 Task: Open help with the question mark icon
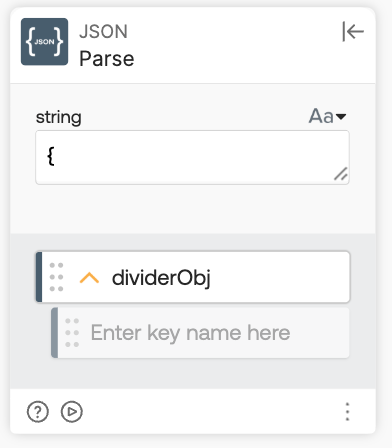(38, 412)
